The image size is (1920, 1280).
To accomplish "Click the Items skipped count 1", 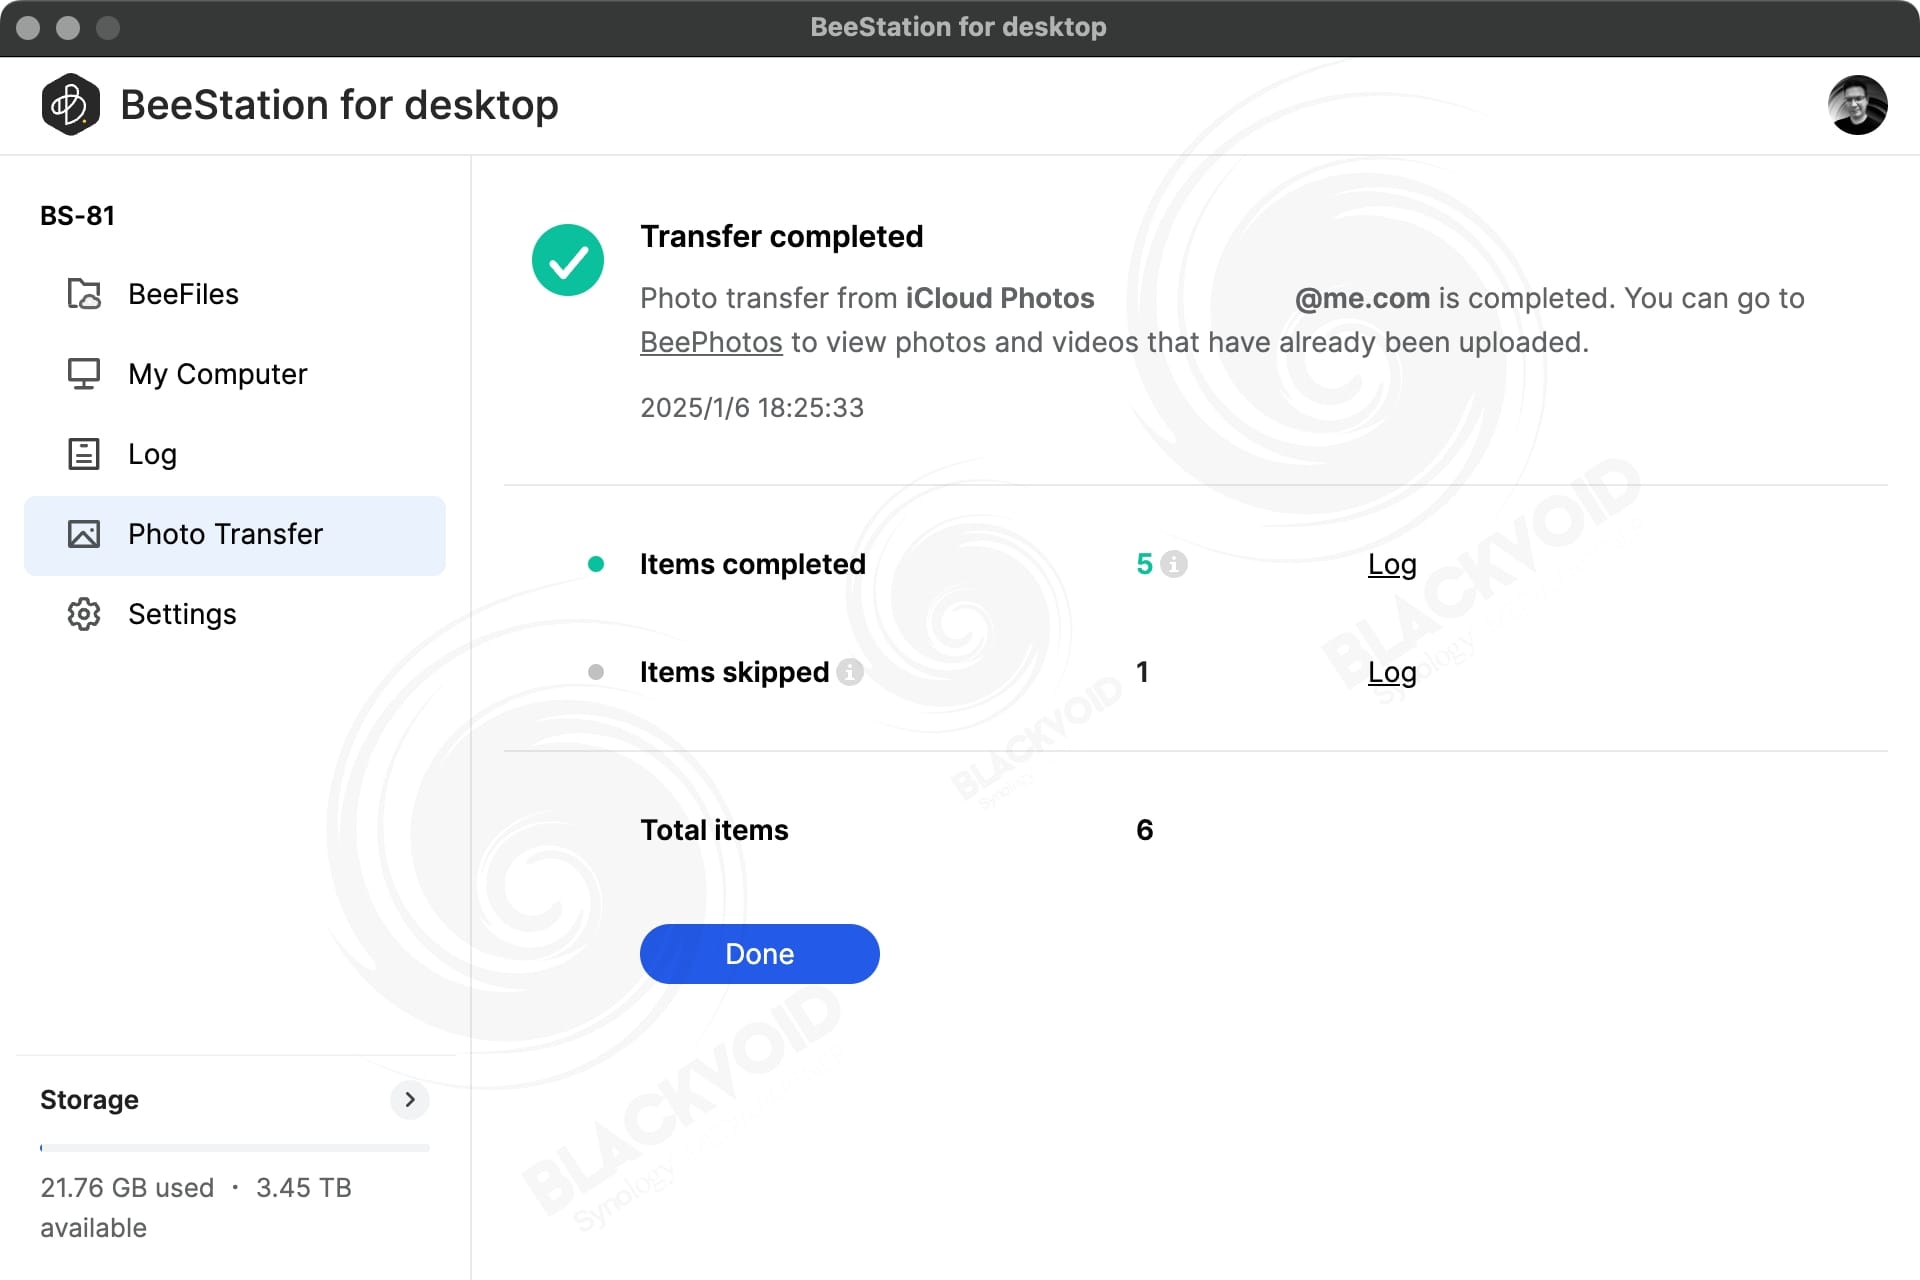I will (x=1142, y=672).
